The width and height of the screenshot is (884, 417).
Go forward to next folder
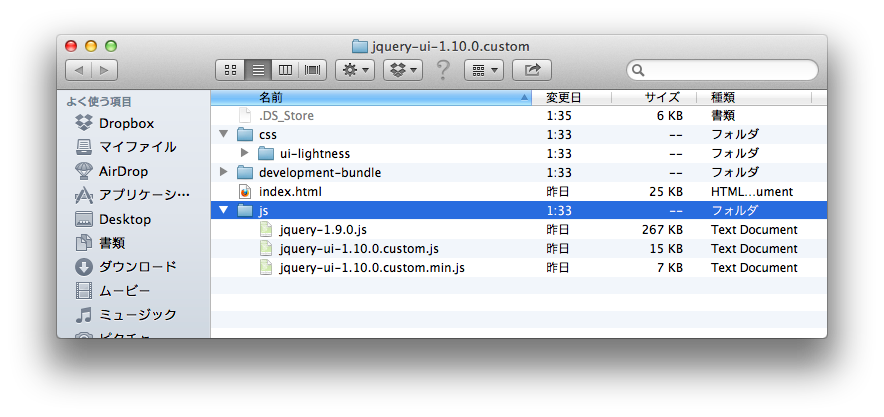point(105,70)
